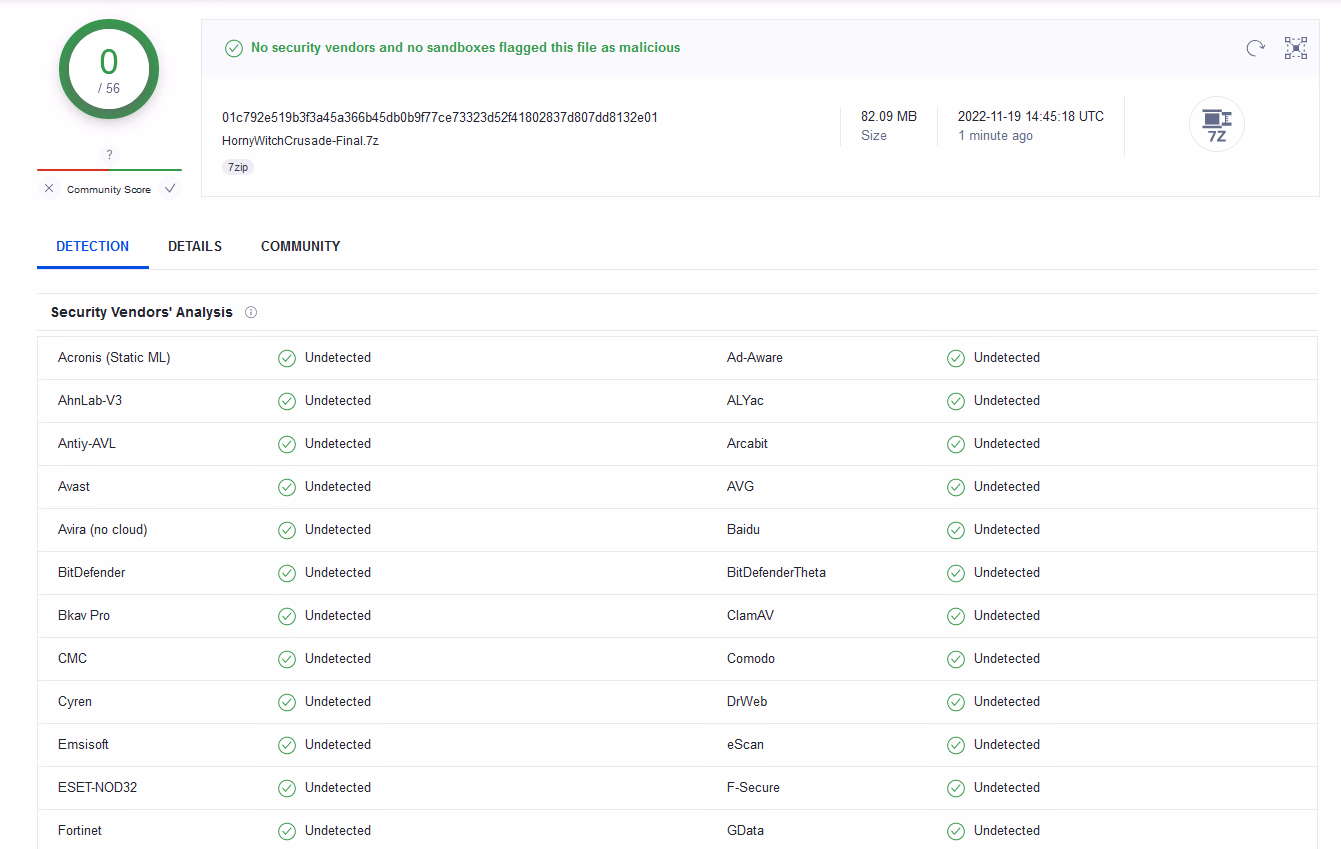
Task: Click the check icon for Ad-Aware
Action: coord(956,358)
